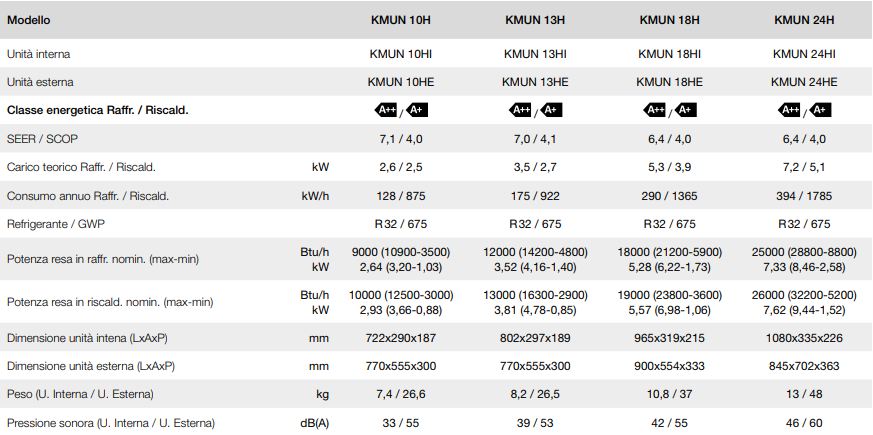Select the A++ badge in KMUN 24H column
873x435 pixels.
pyautogui.click(x=789, y=110)
